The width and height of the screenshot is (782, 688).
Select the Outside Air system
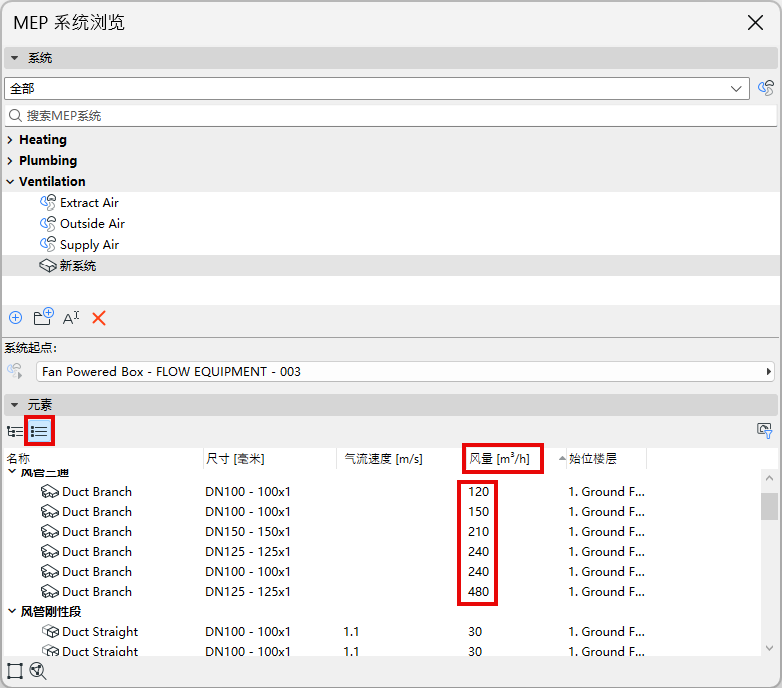click(x=391, y=223)
